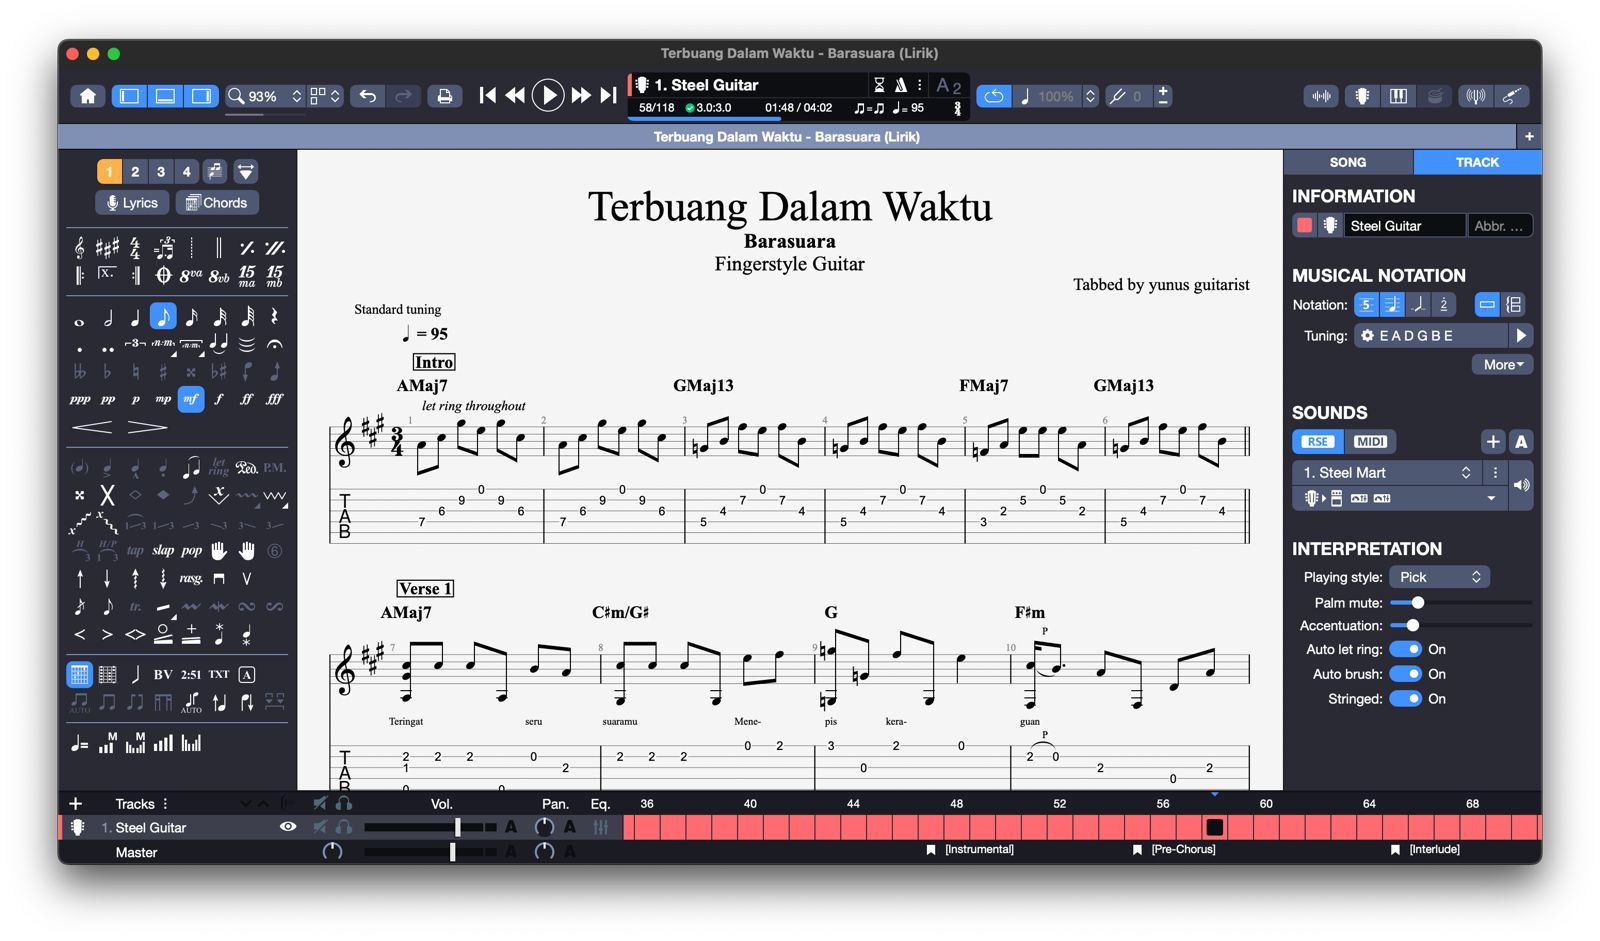Screen dimensions: 1600x941
Task: Open the Lyrics editor button
Action: (x=132, y=202)
